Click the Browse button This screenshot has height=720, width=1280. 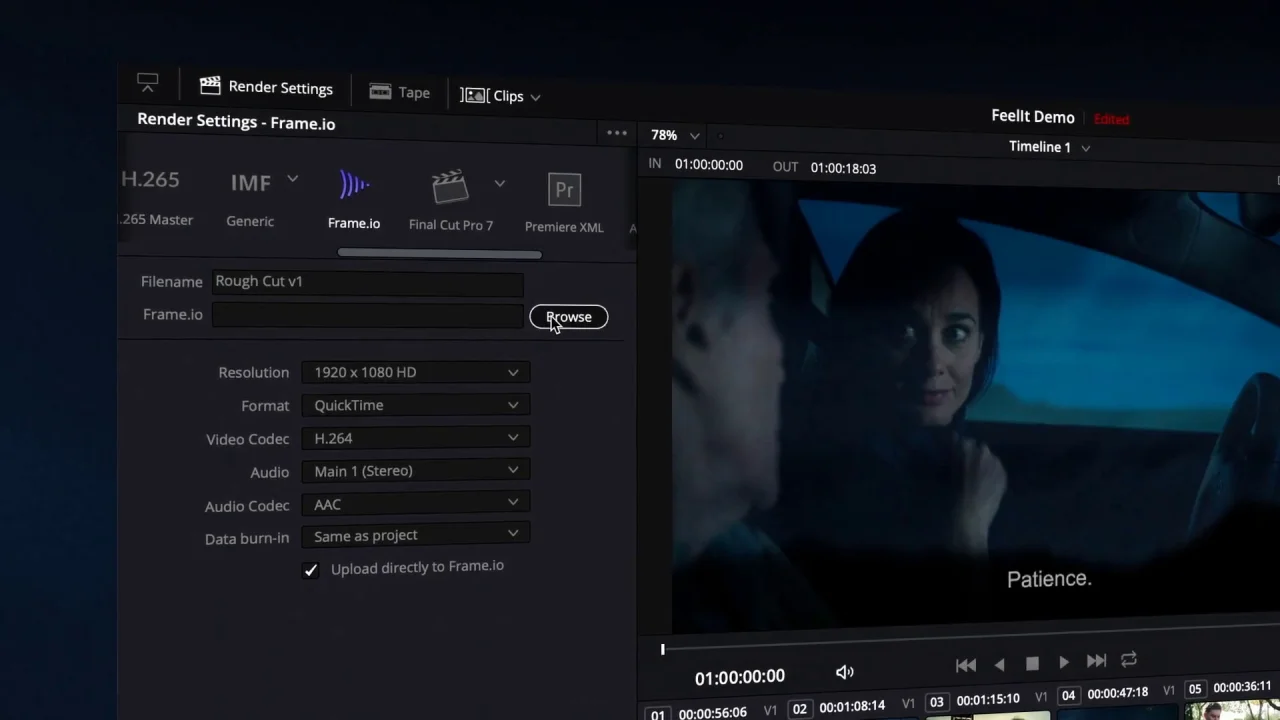(569, 317)
